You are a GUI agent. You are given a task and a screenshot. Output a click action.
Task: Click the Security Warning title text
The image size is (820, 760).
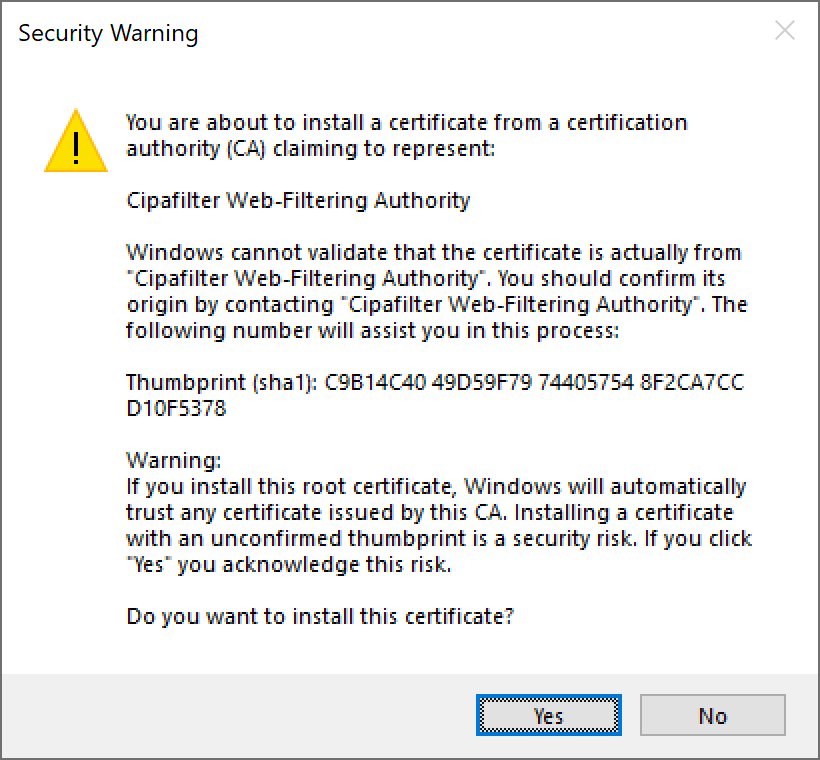click(x=108, y=33)
